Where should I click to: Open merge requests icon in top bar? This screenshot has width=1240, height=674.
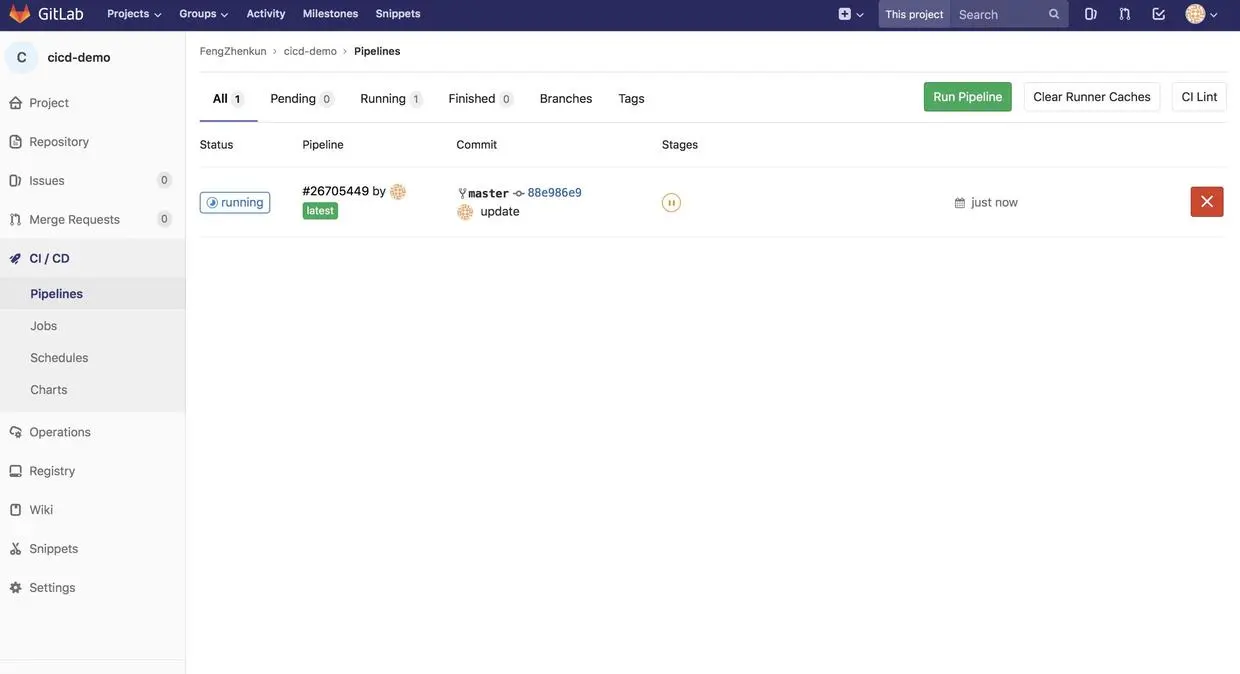pyautogui.click(x=1125, y=14)
